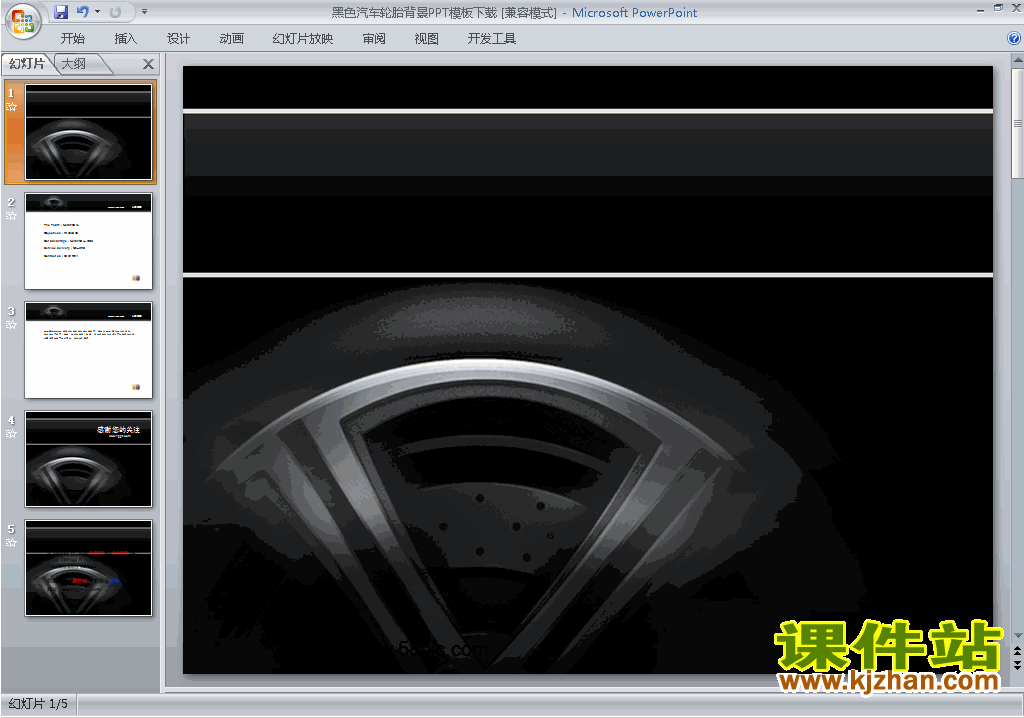Viewport: 1024px width, 718px height.
Task: Customize the Quick Access Toolbar dropdown
Action: click(144, 12)
